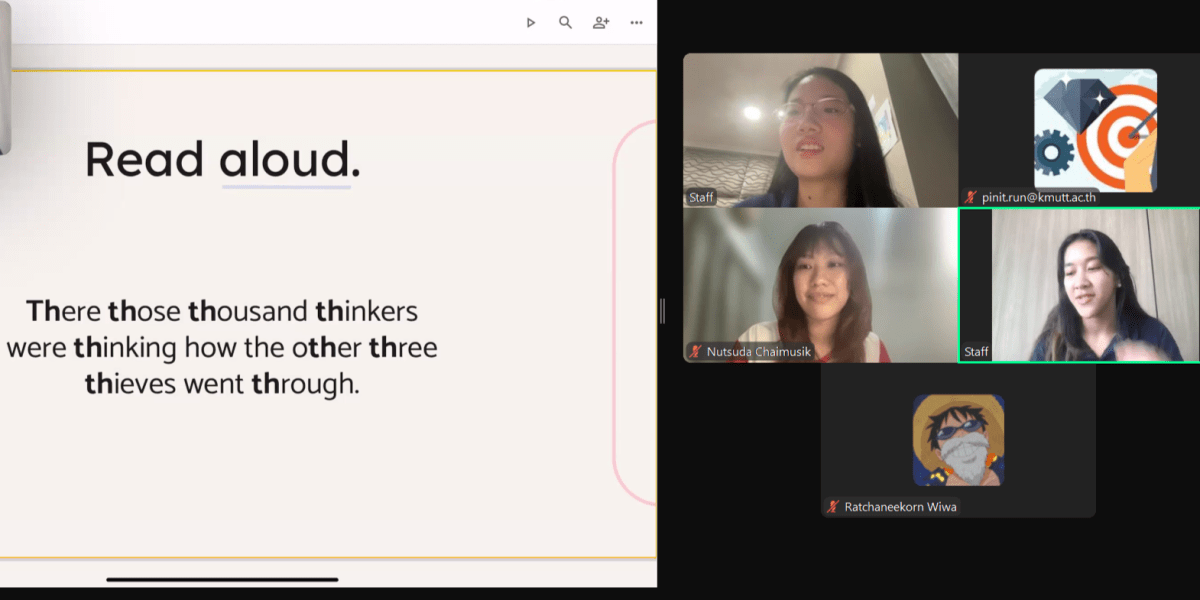Click muted mic icon beside pinit.run@kmutt.ac.th
Image resolution: width=1200 pixels, height=600 pixels.
click(x=970, y=198)
